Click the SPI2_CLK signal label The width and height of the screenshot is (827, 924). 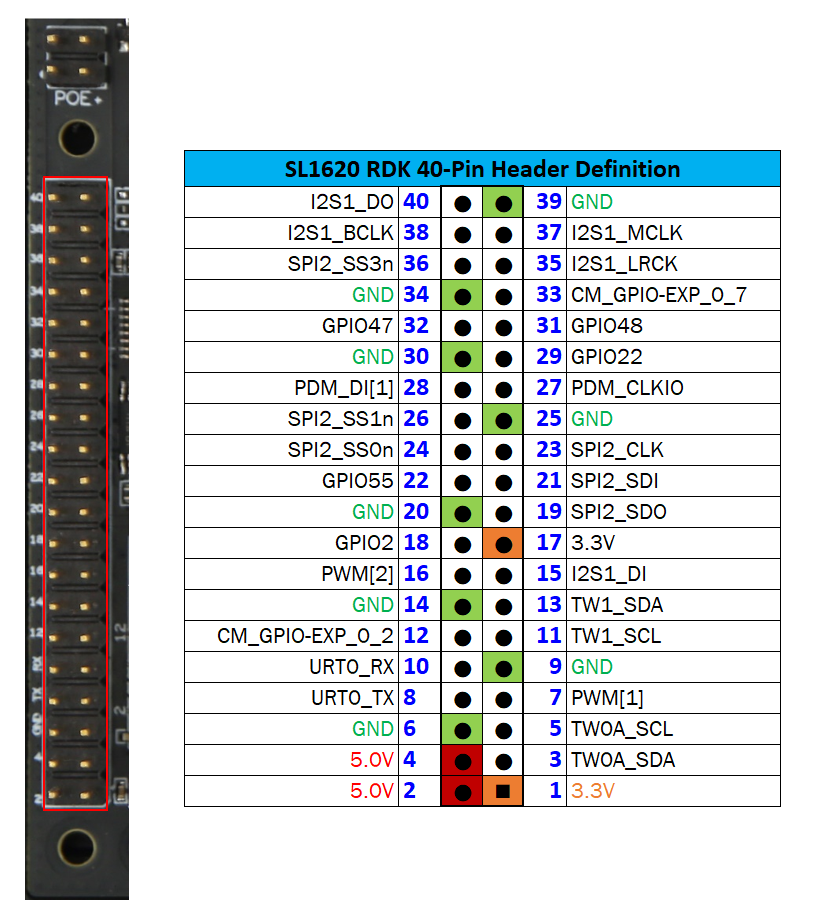click(617, 450)
